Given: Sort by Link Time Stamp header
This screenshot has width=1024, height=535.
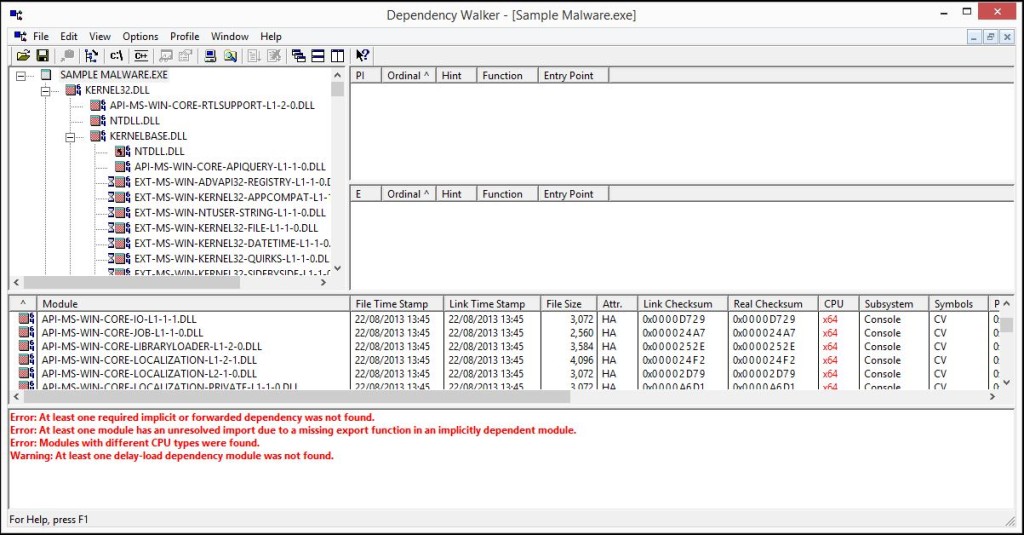Looking at the screenshot, I should point(492,304).
